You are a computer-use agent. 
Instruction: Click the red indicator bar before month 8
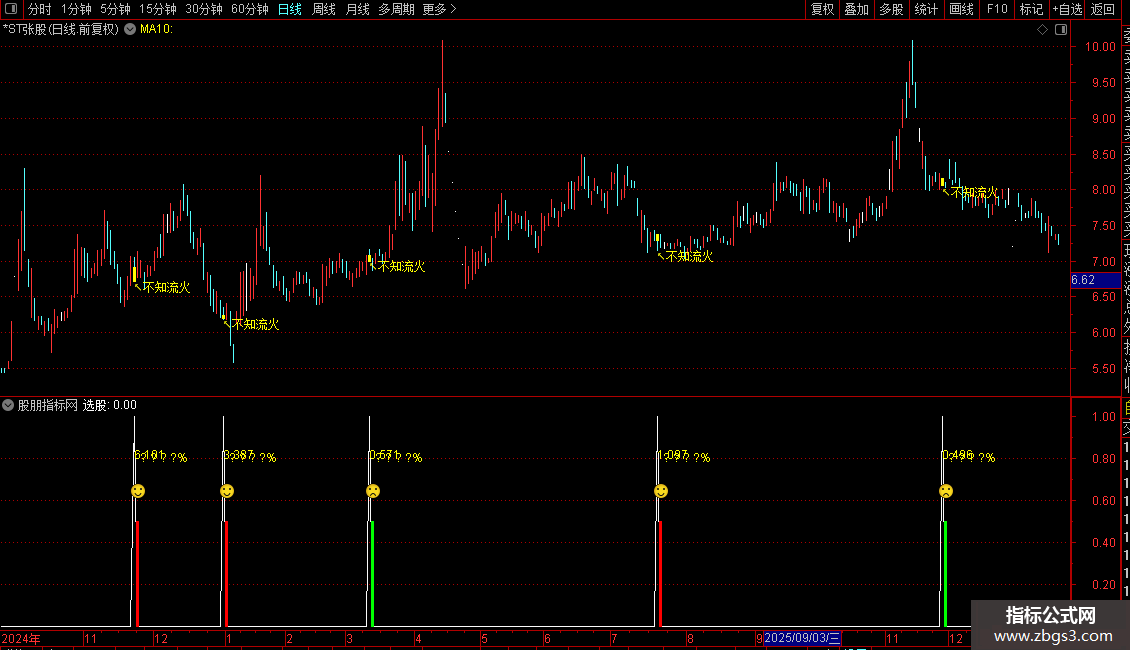[660, 574]
